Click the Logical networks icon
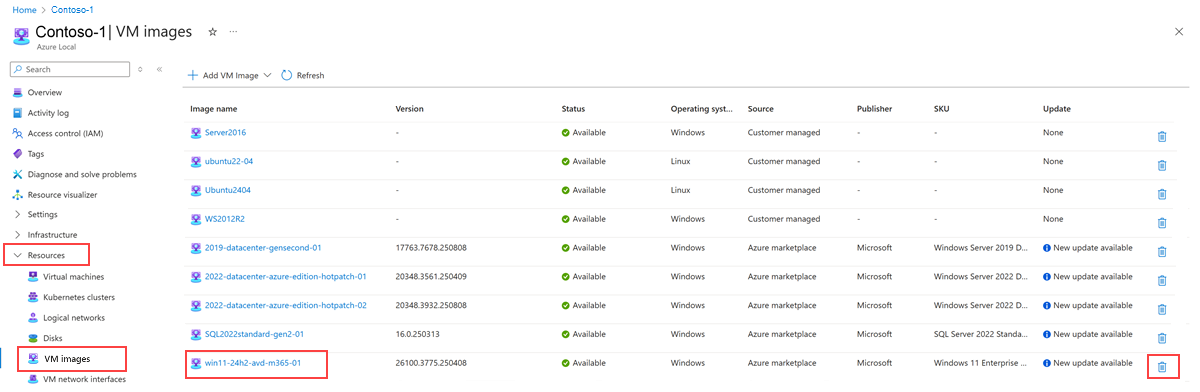1200x392 pixels. 33,317
